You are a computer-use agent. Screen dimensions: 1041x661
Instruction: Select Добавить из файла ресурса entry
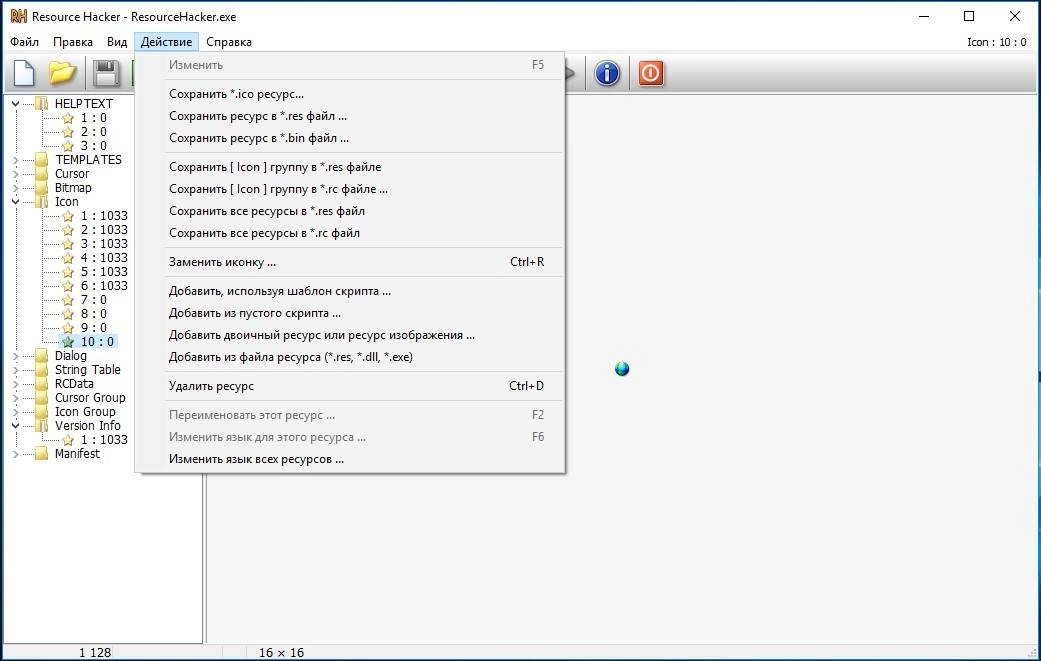pos(350,357)
